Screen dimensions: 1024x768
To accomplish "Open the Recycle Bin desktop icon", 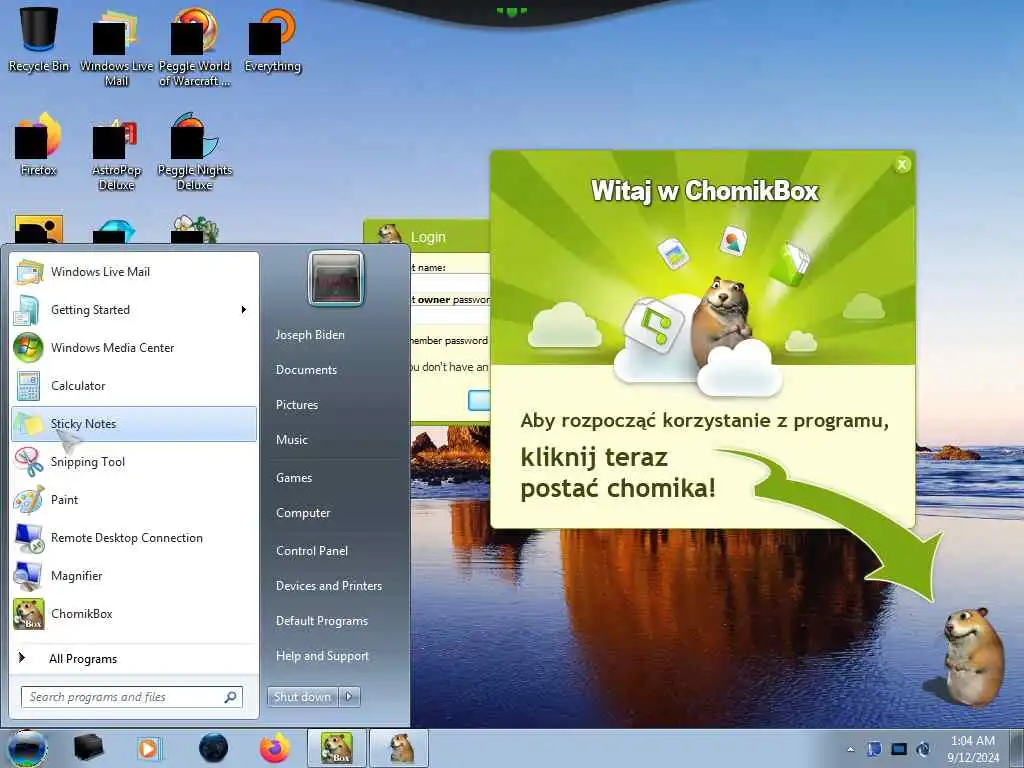I will [38, 38].
